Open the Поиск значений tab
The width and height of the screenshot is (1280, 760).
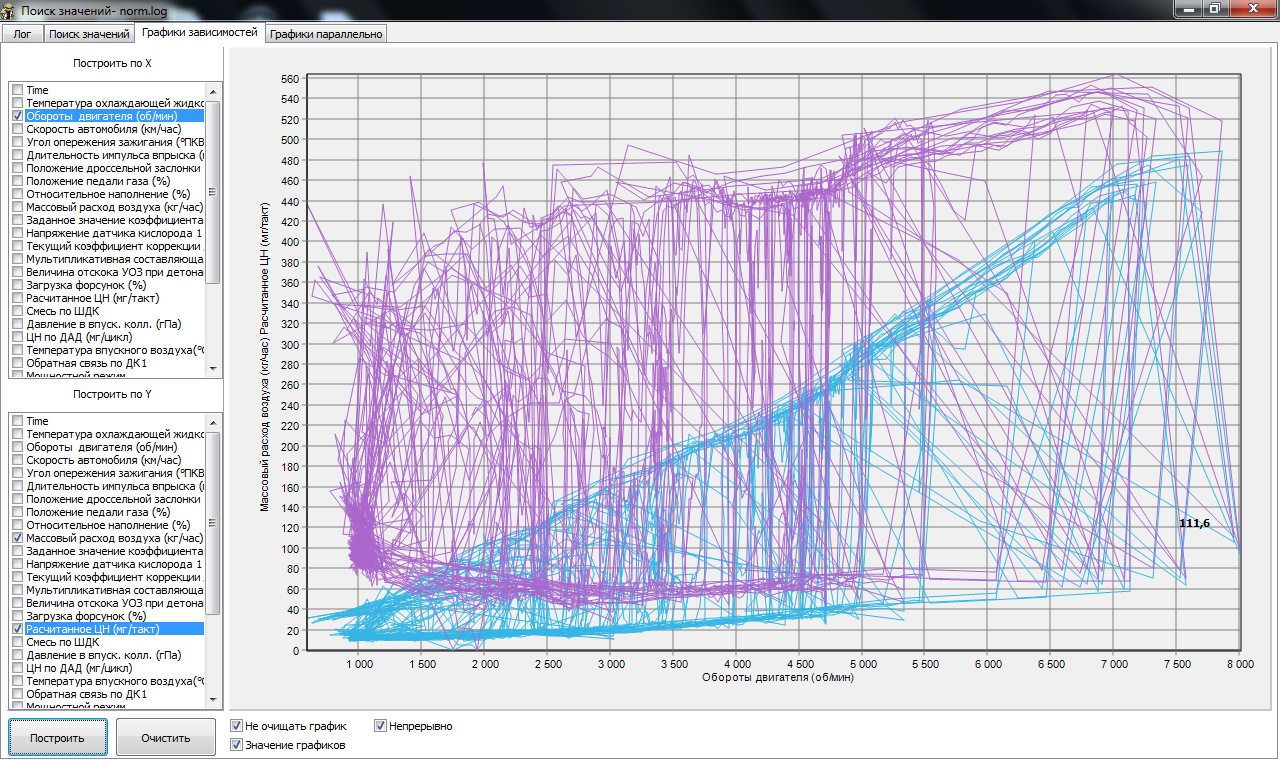[89, 34]
